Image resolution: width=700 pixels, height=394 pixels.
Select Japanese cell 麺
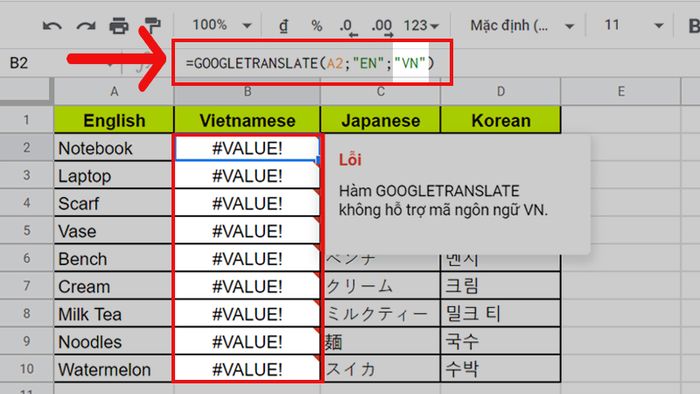click(x=380, y=341)
